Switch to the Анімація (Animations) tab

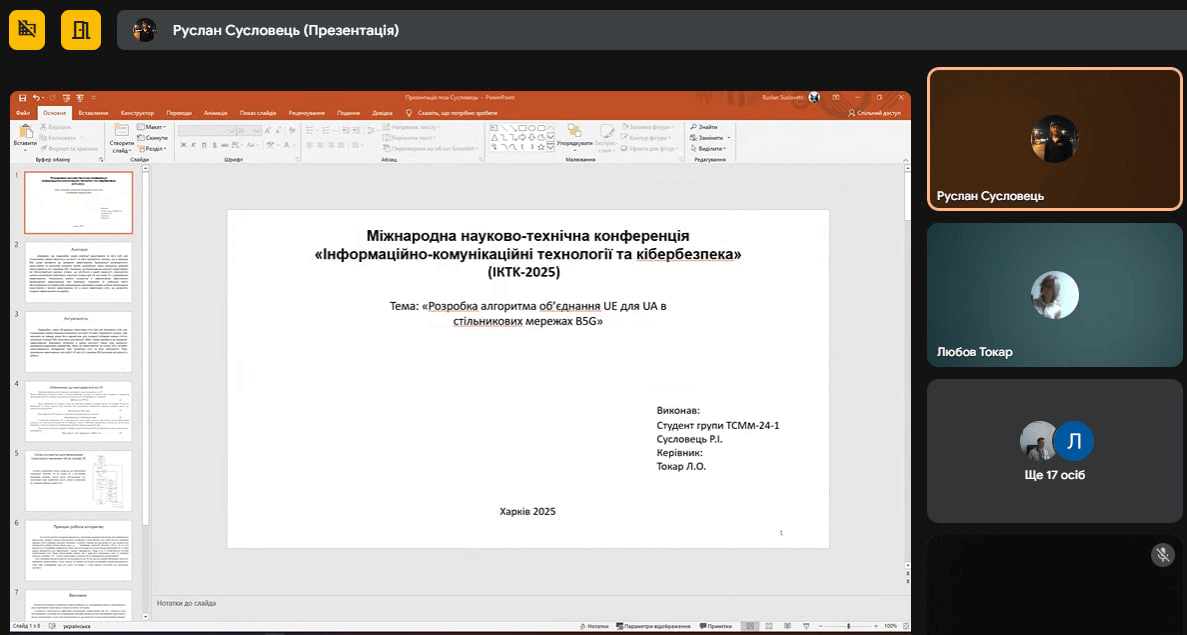coord(215,113)
